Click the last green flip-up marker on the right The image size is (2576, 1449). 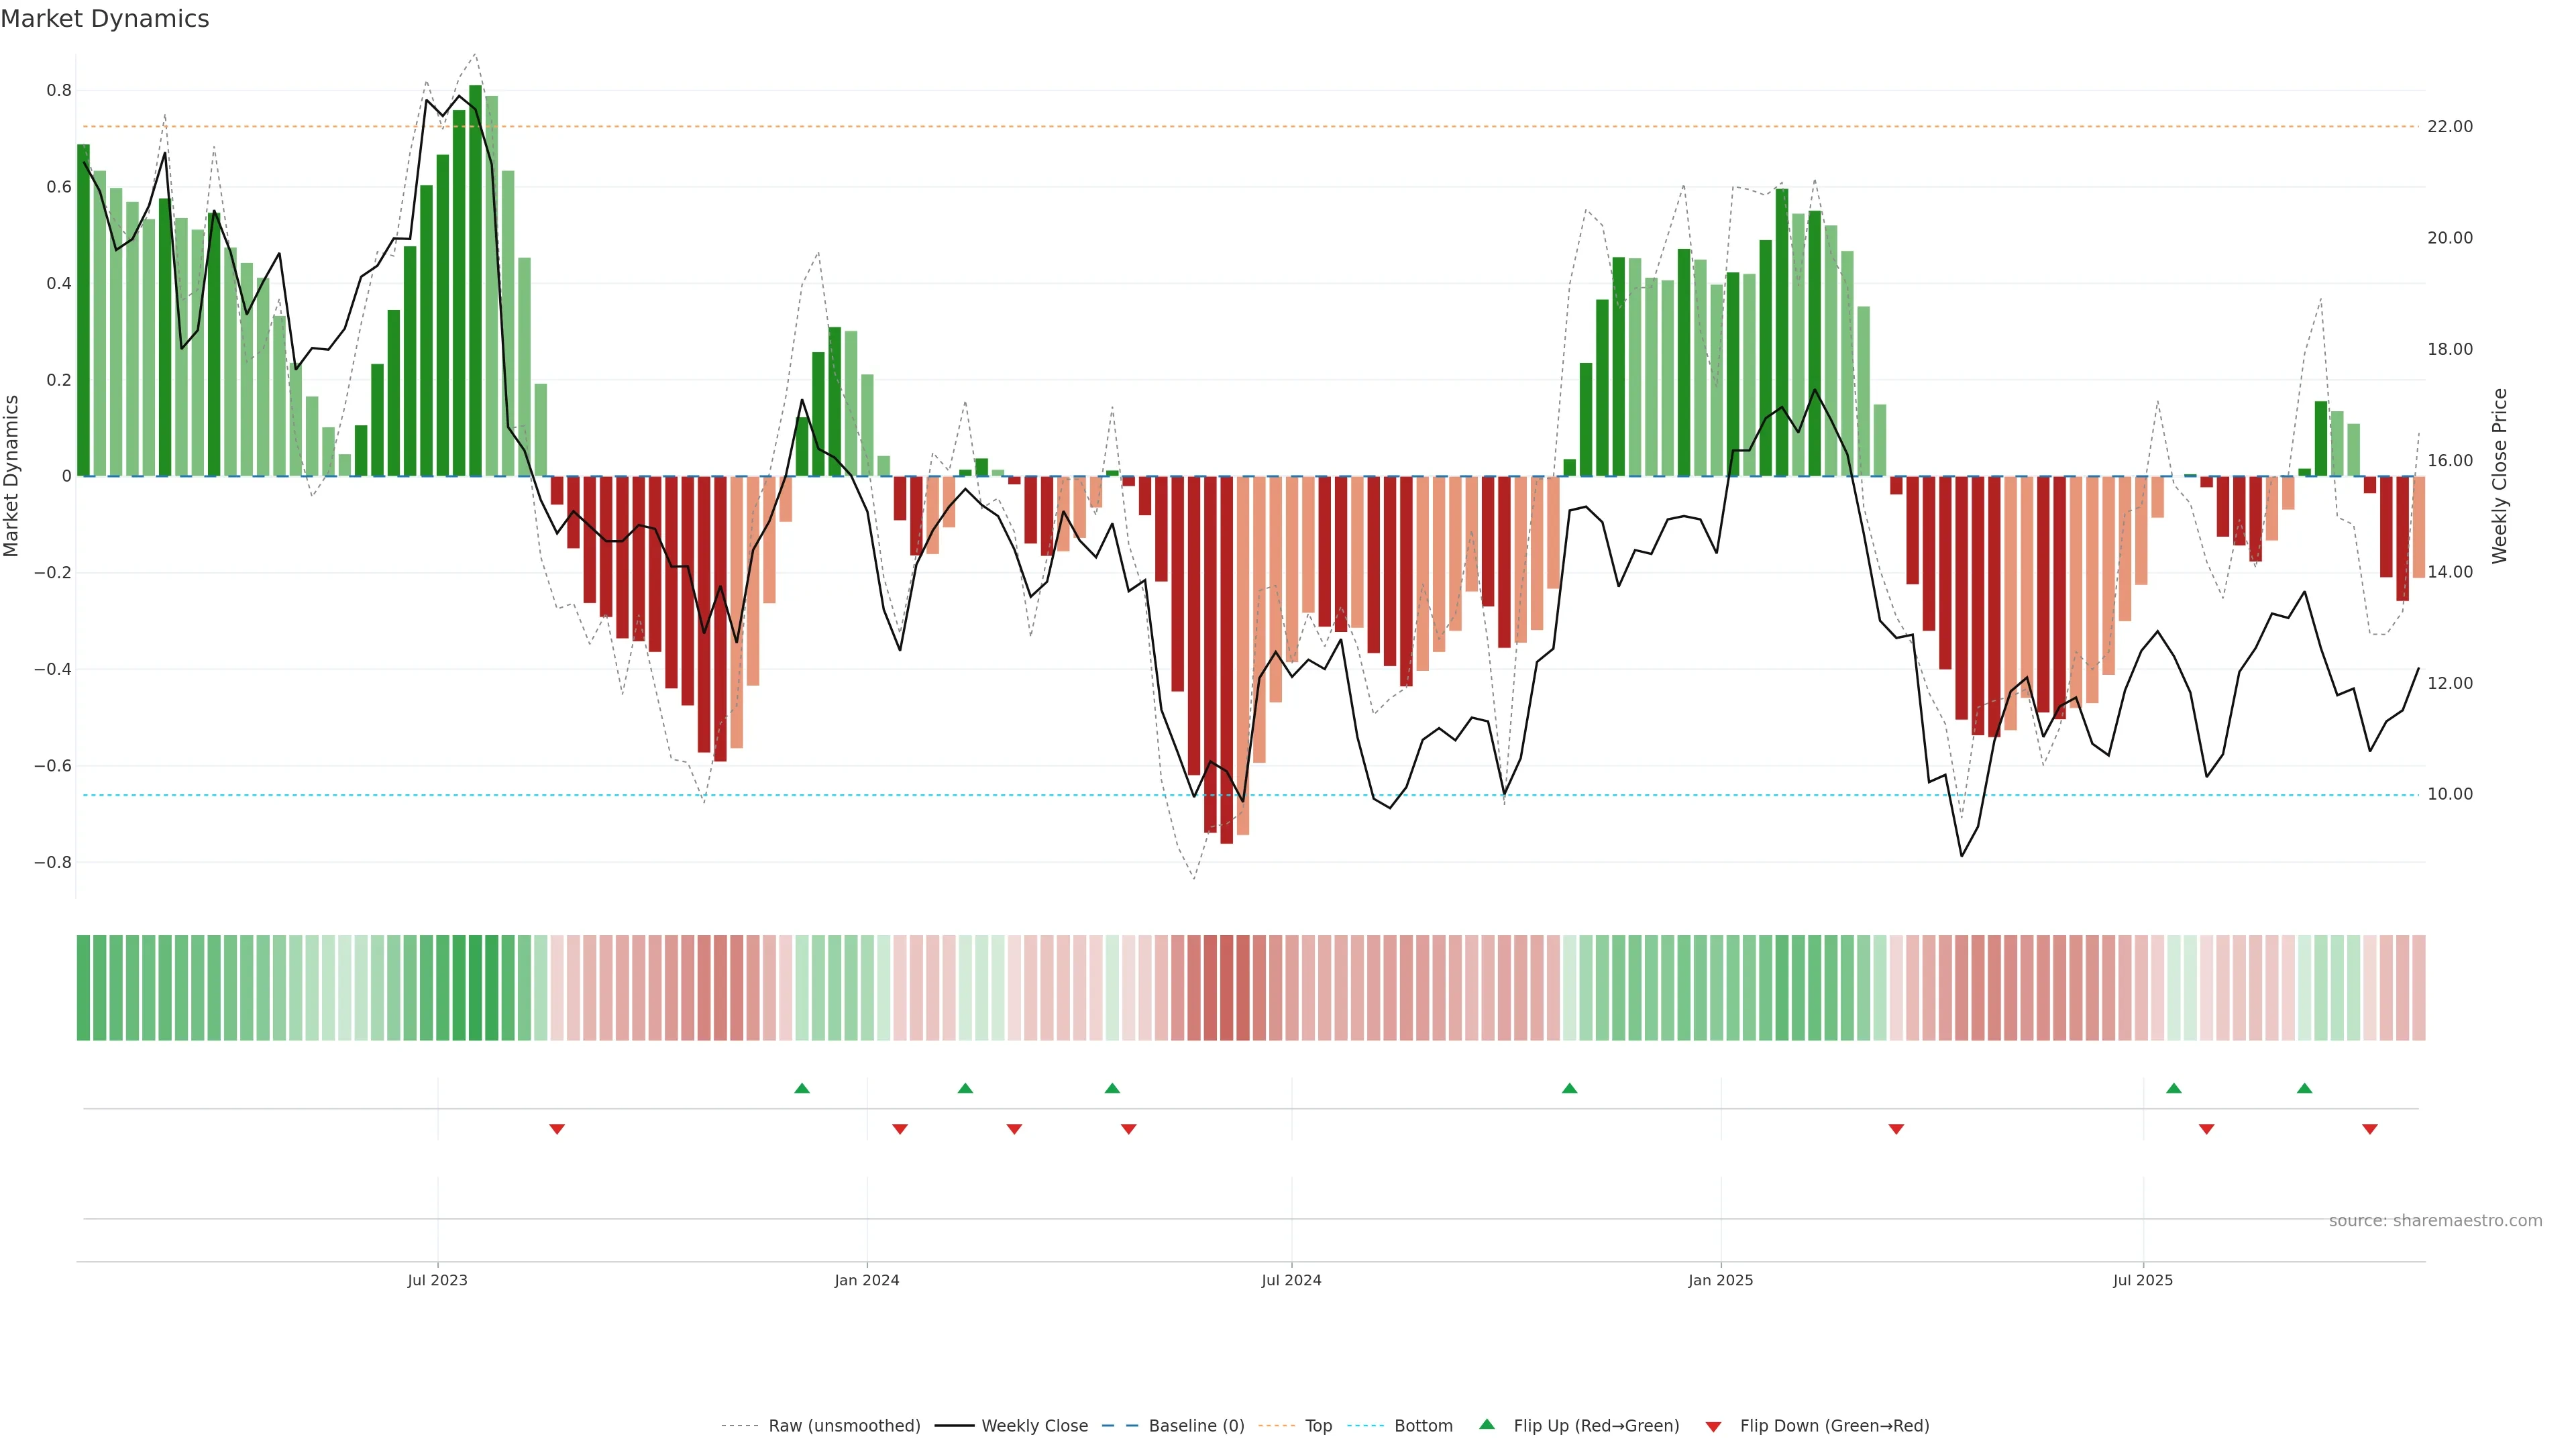[x=2304, y=1088]
